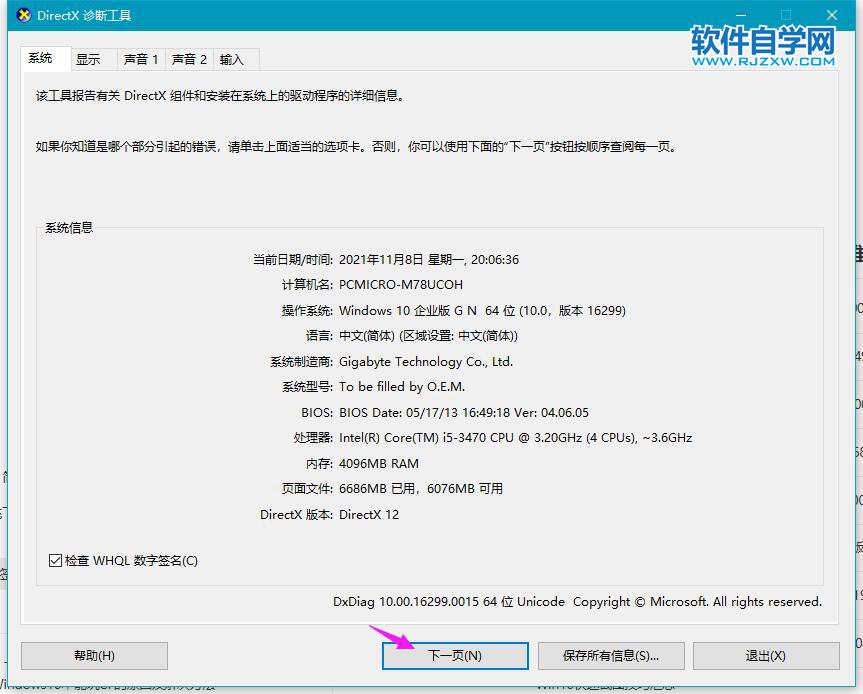Click the DirectX icon in title bar
Image resolution: width=863 pixels, height=694 pixels.
point(24,15)
